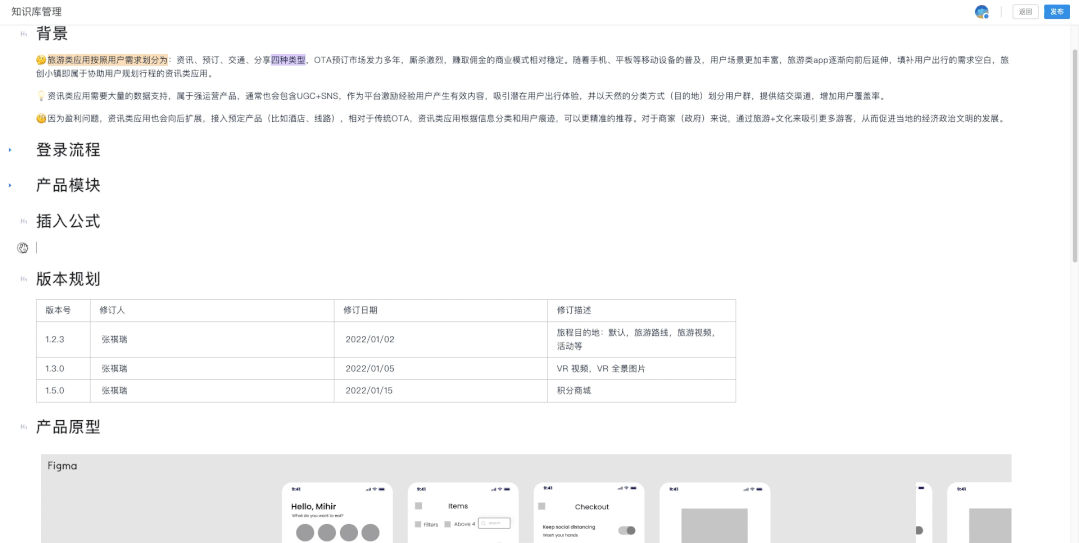This screenshot has height=543, width=1079.
Task: Click description cell VR 视频, VR 全景图片
Action: pos(641,368)
